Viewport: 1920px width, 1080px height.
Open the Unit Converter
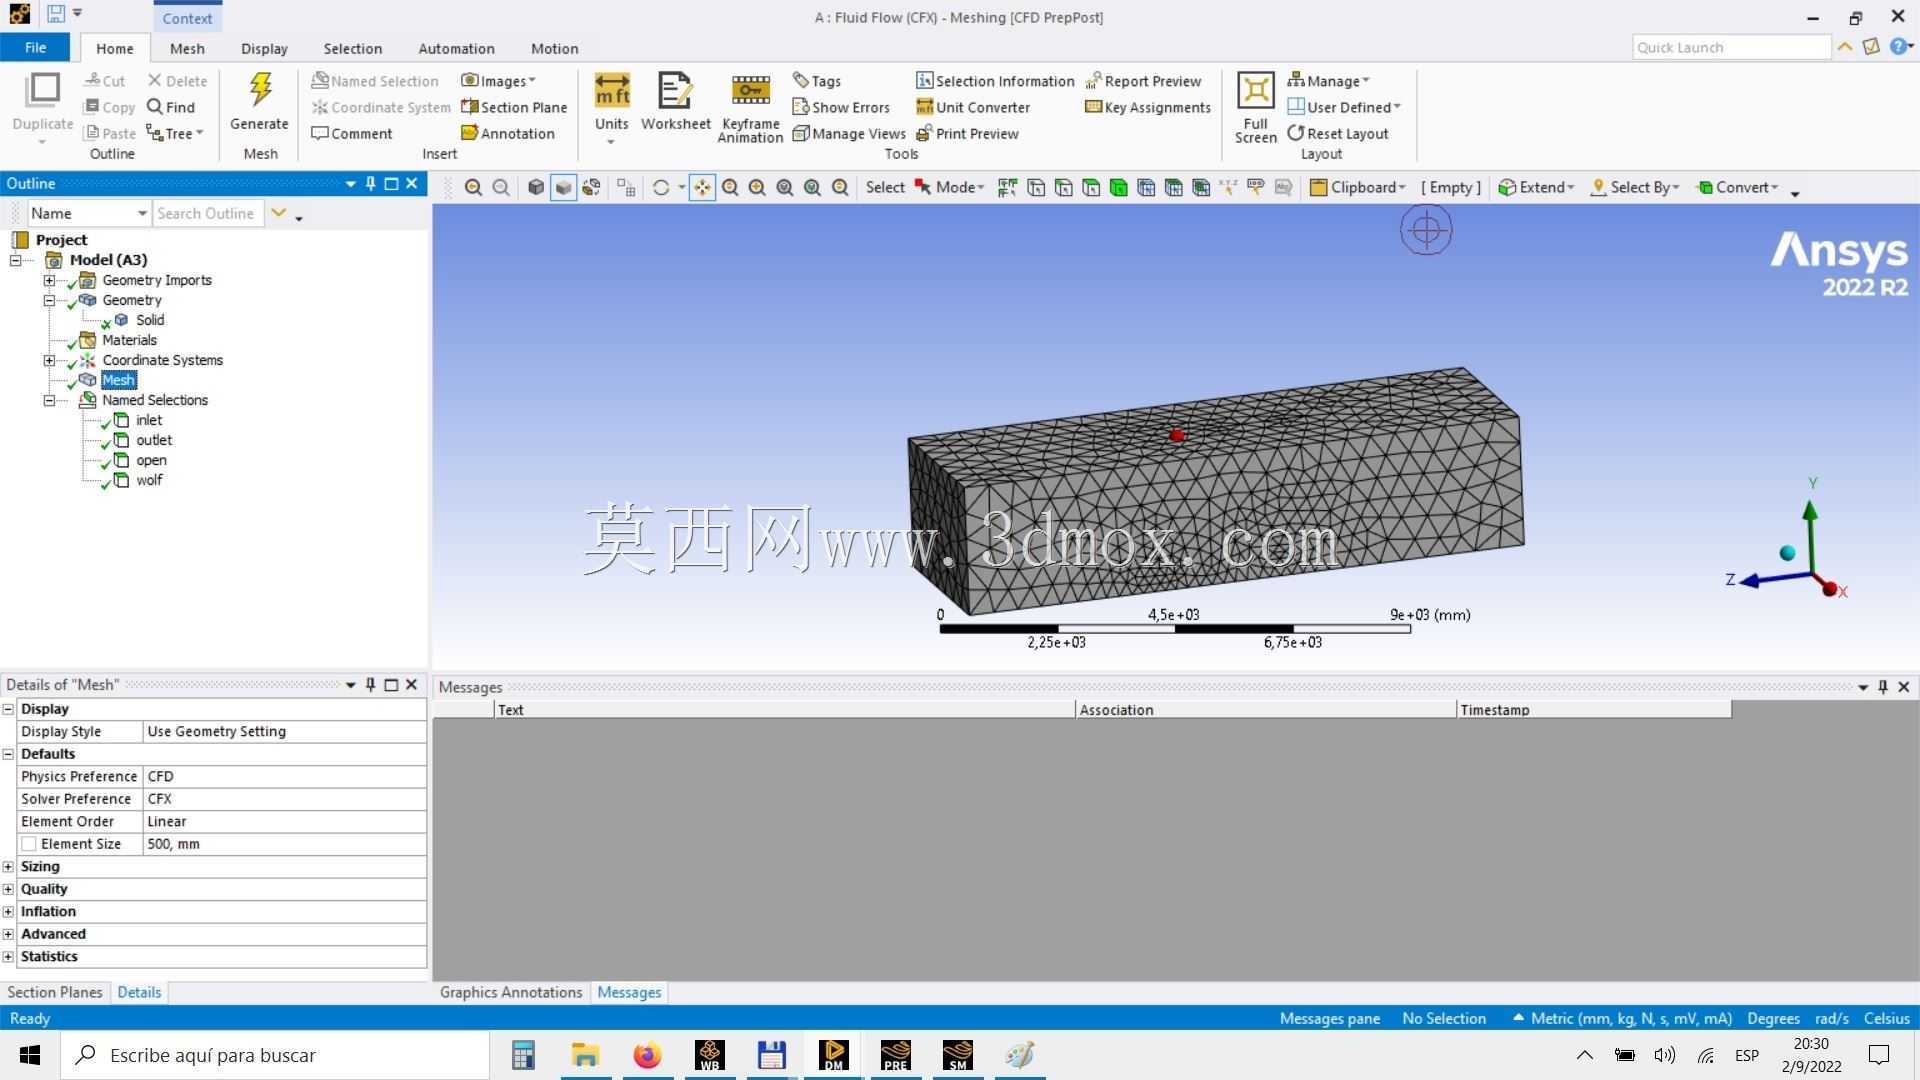(973, 107)
